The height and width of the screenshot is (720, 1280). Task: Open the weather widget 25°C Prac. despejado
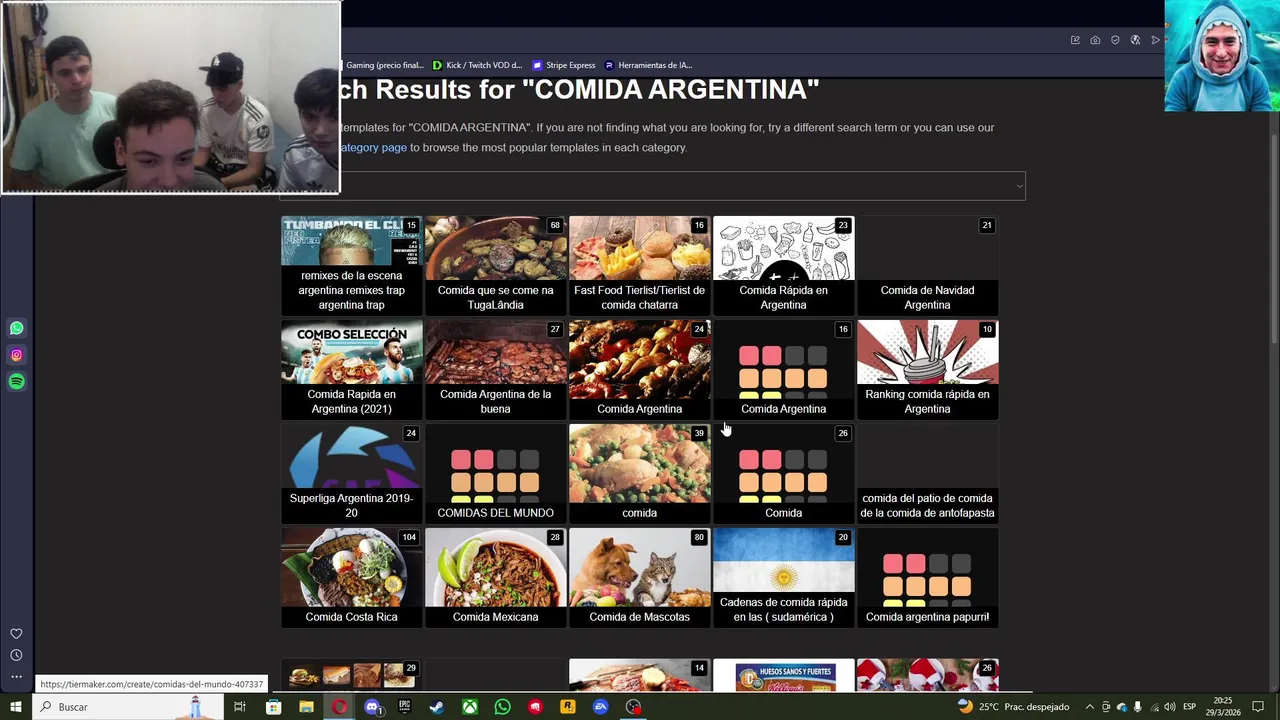pos(1012,707)
